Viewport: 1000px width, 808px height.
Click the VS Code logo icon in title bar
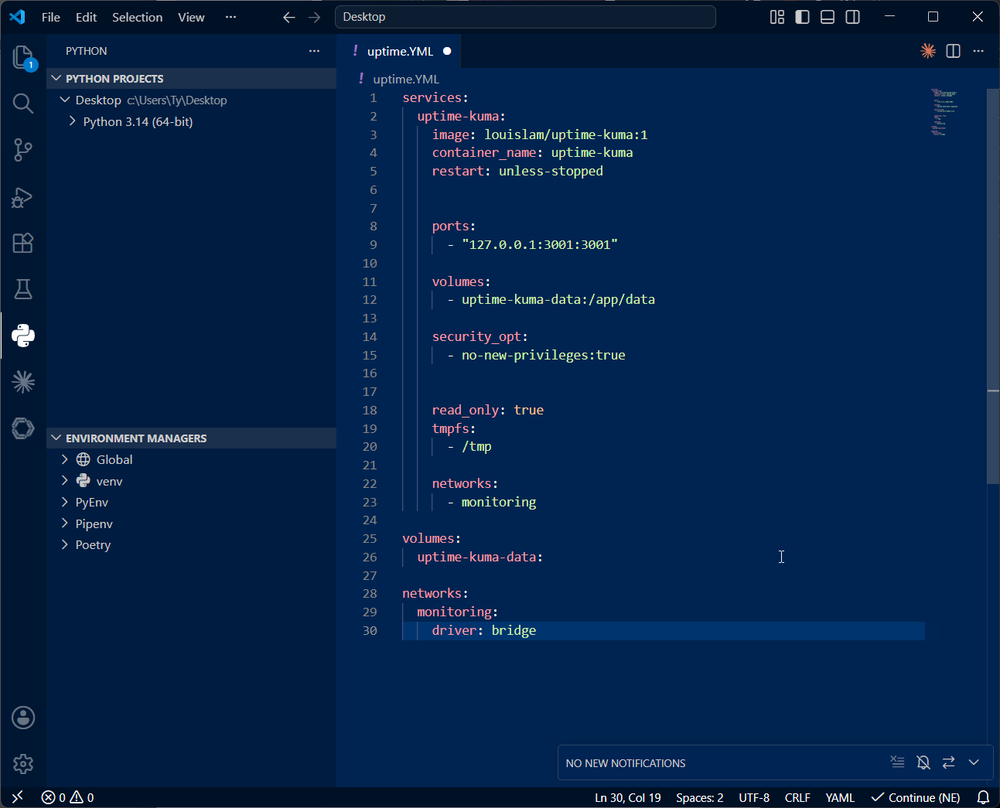(17, 17)
